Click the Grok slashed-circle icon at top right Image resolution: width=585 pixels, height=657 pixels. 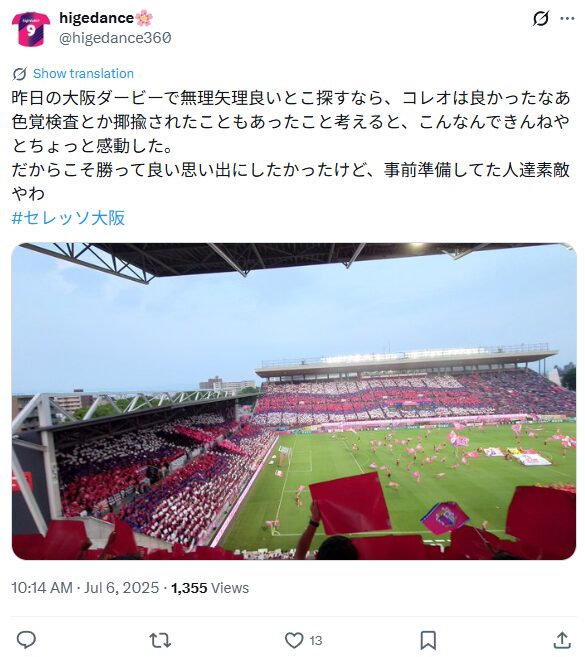tap(541, 18)
